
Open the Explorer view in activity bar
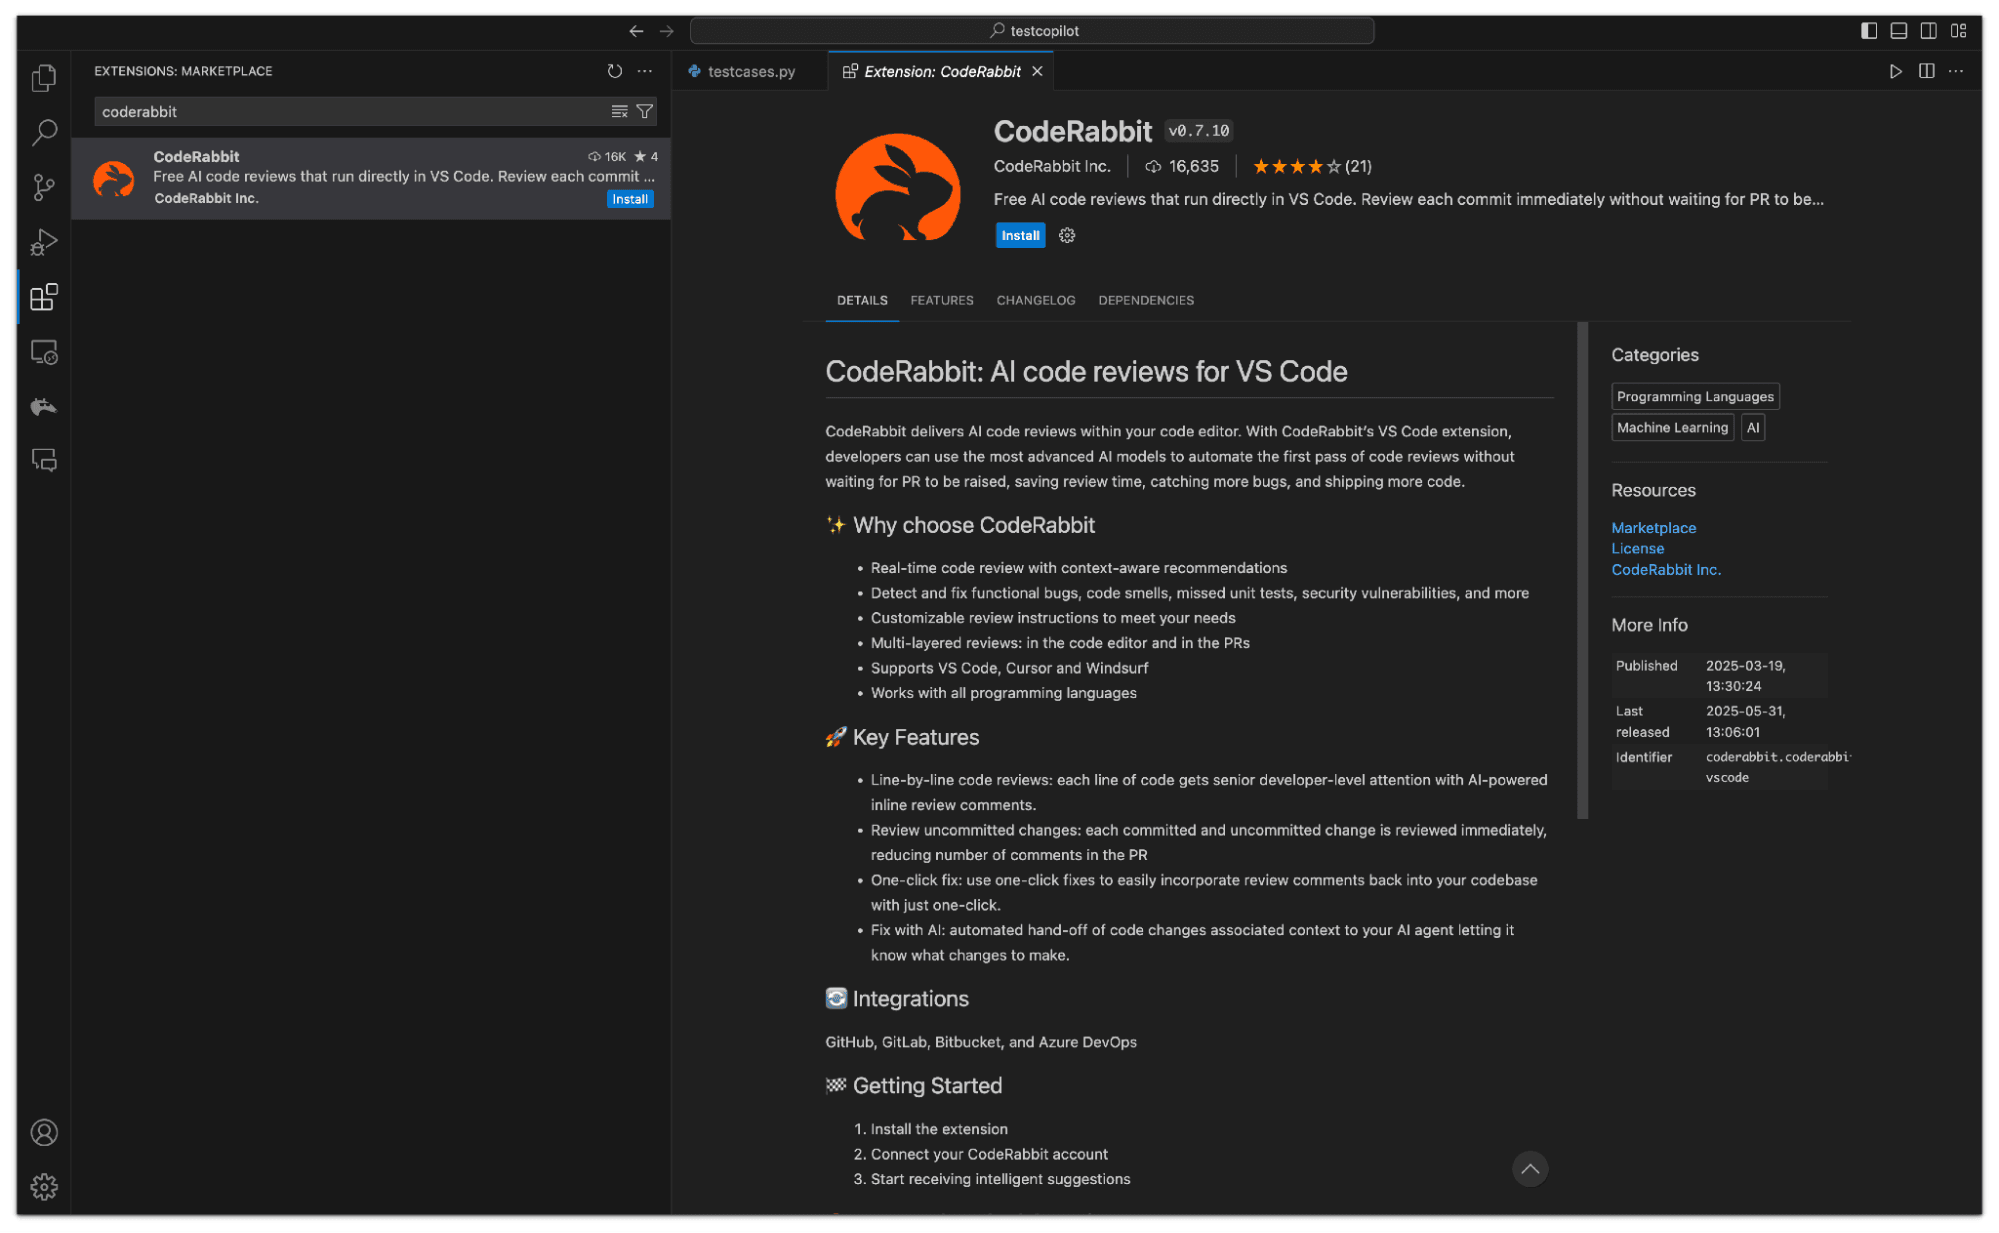click(x=44, y=78)
